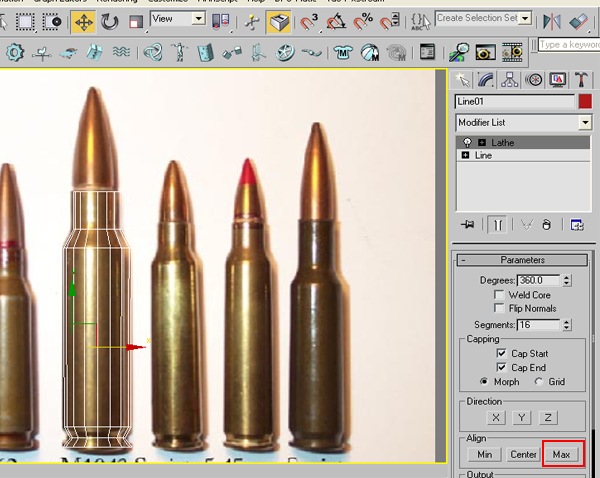600x478 pixels.
Task: Click Analyze World magnifier icon
Action: click(459, 52)
